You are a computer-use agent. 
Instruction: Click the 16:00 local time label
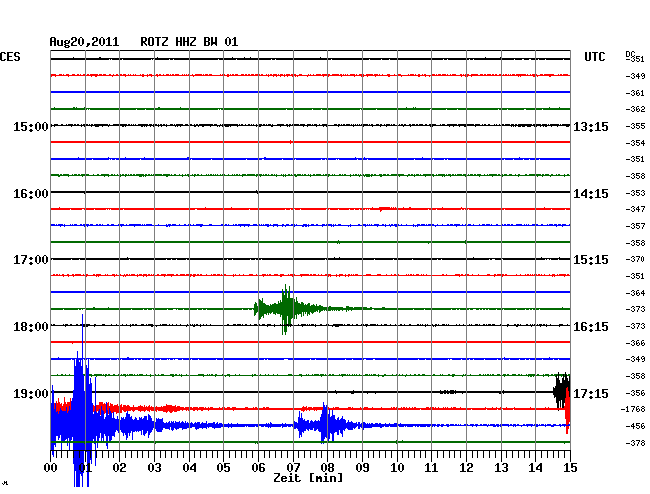click(x=31, y=194)
